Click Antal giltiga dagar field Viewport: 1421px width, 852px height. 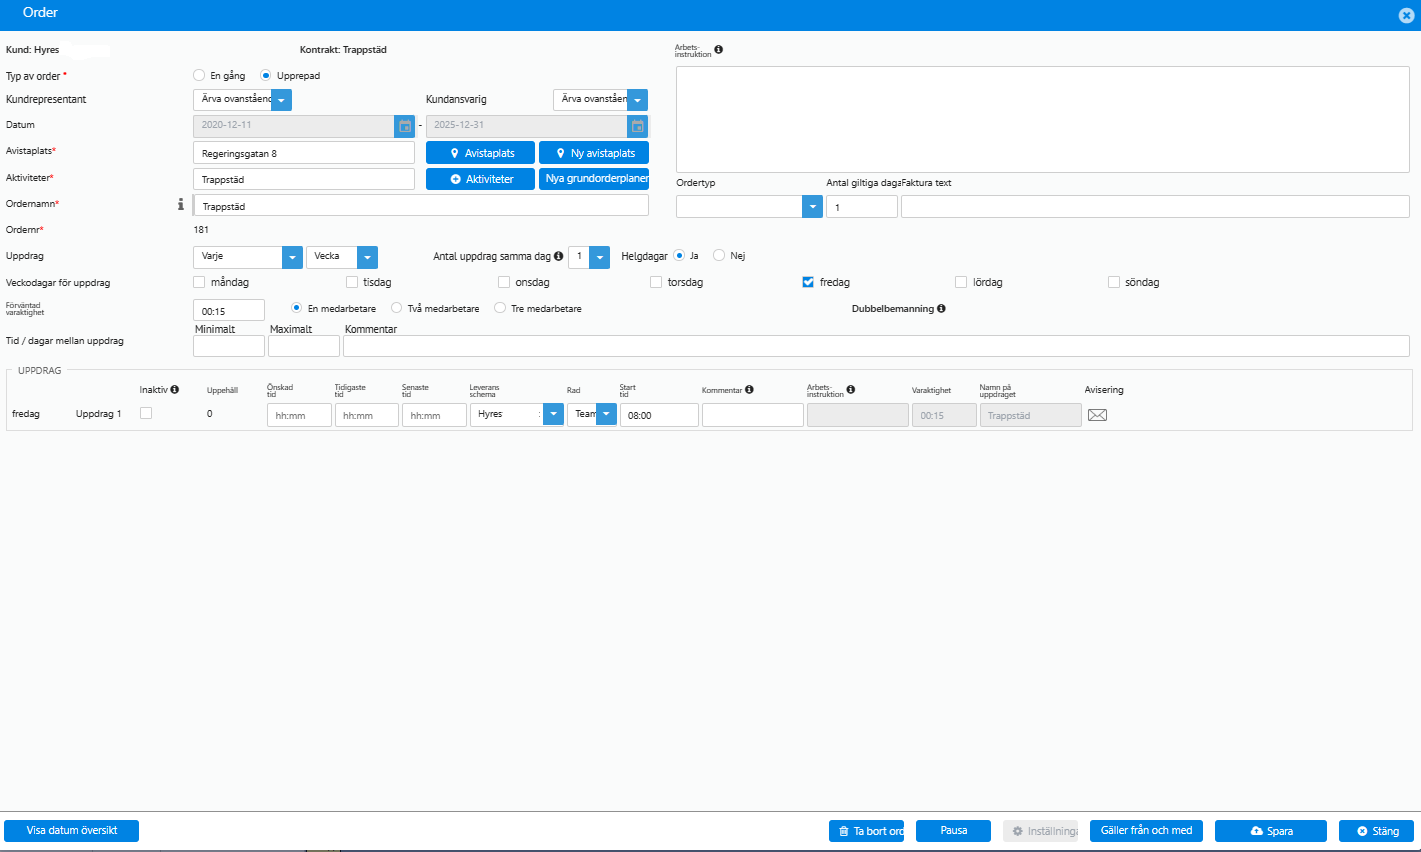coord(862,207)
